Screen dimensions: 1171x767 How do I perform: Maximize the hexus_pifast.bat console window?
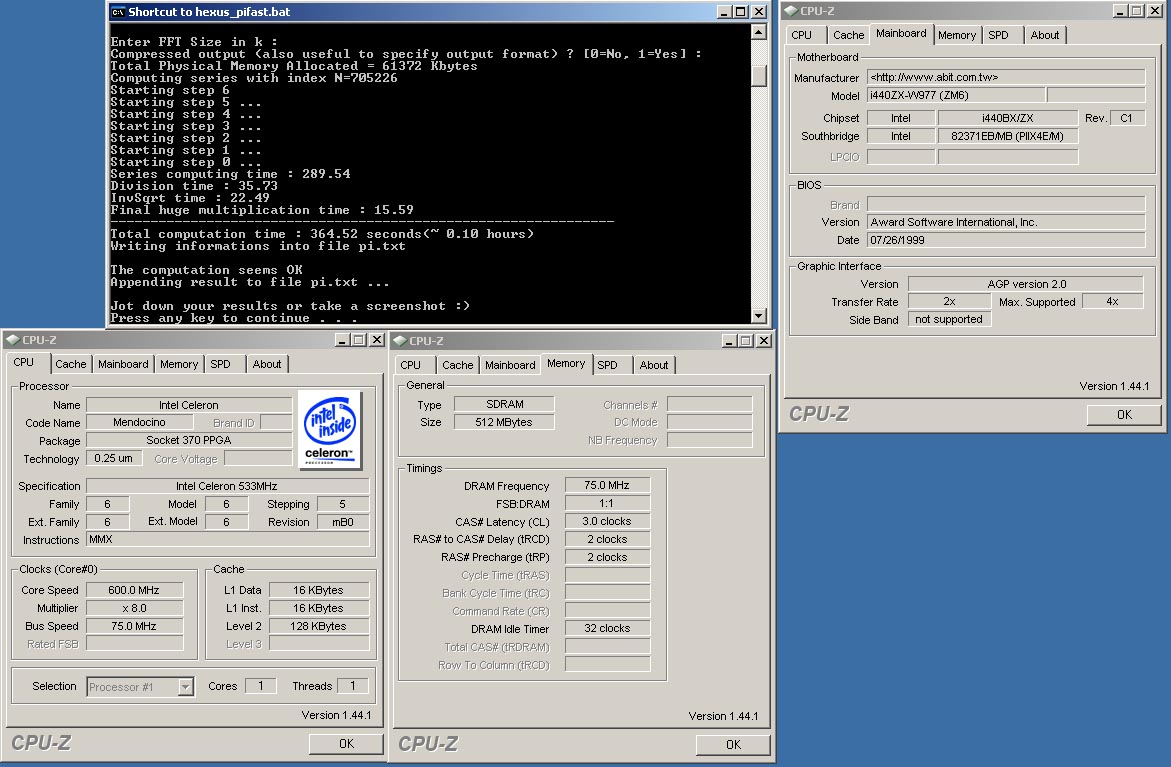click(740, 12)
